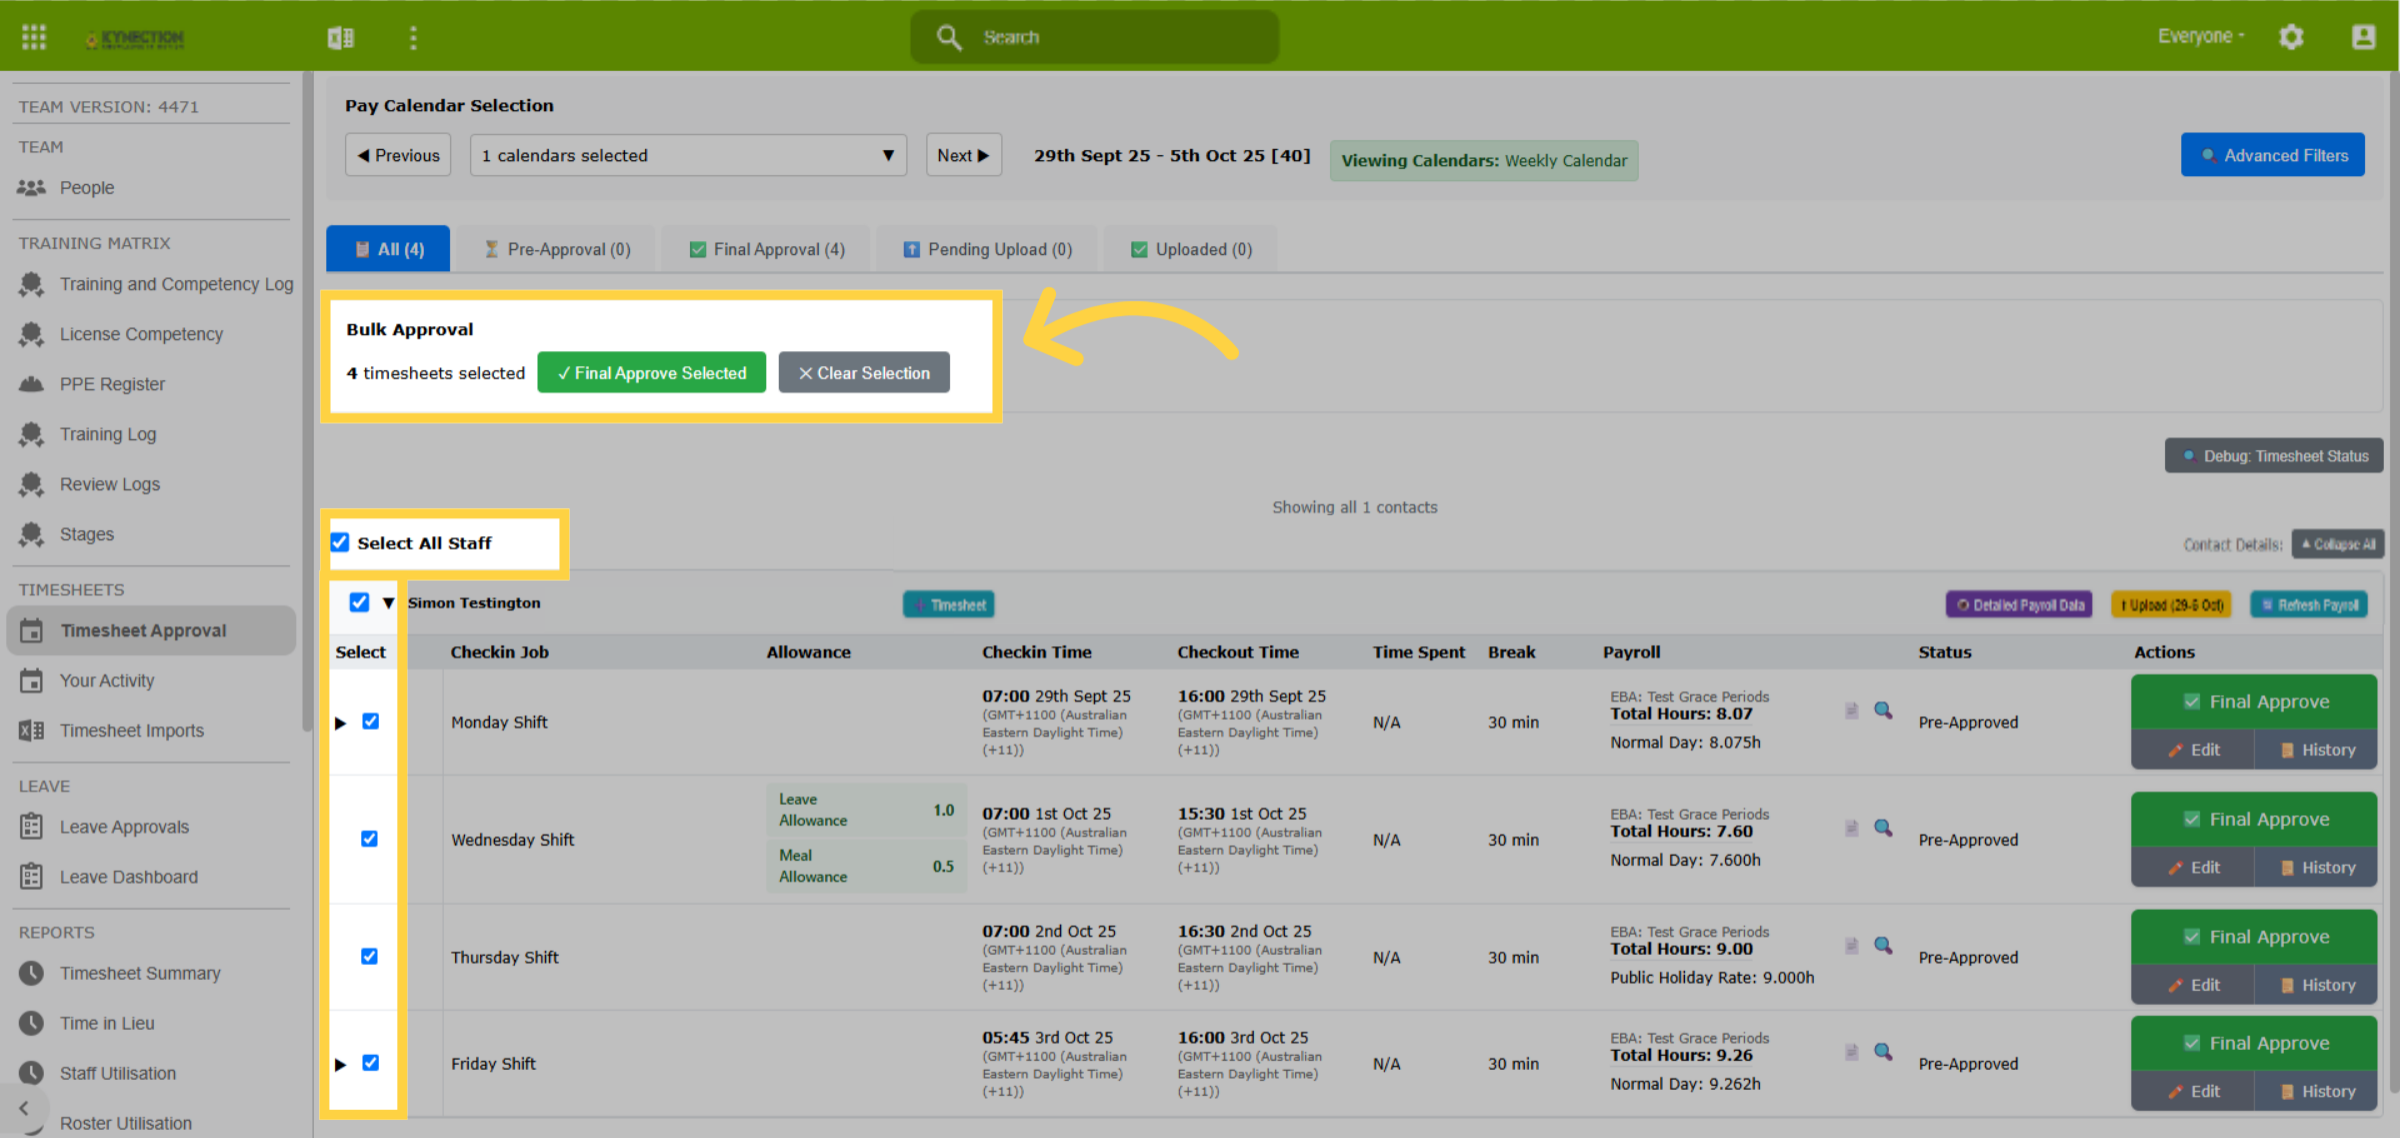Edit the Wednesday Shift timesheet

click(2193, 867)
